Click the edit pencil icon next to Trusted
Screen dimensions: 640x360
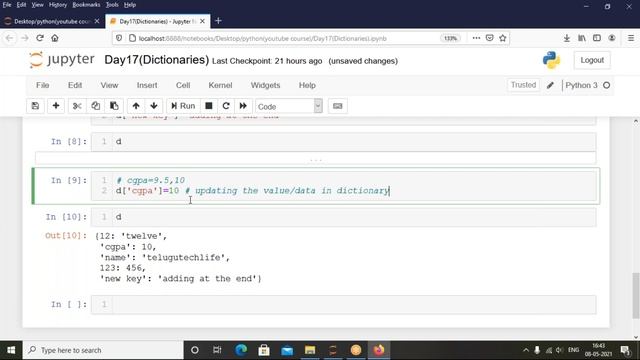550,85
